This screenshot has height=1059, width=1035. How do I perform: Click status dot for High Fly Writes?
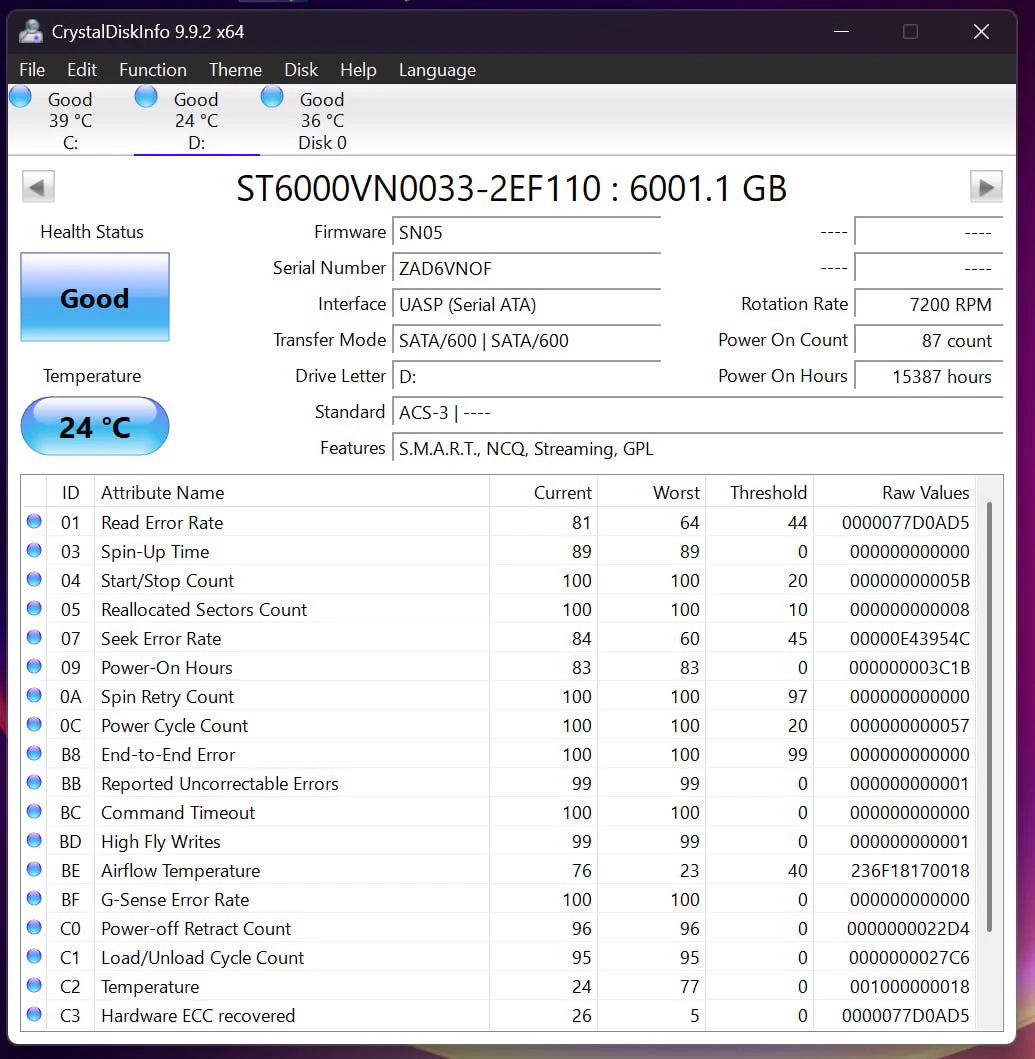34,841
